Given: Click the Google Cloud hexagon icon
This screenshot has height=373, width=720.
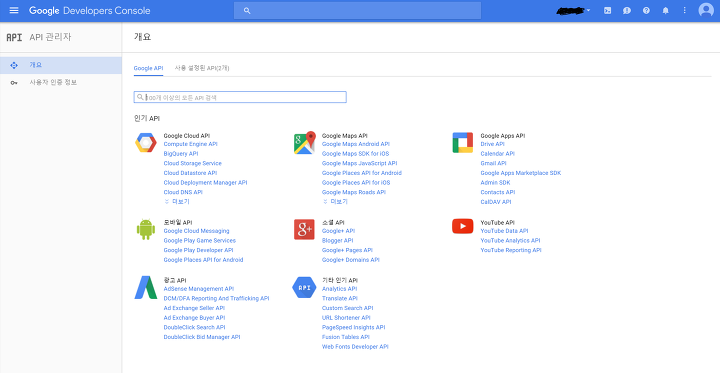Looking at the screenshot, I should [146, 143].
